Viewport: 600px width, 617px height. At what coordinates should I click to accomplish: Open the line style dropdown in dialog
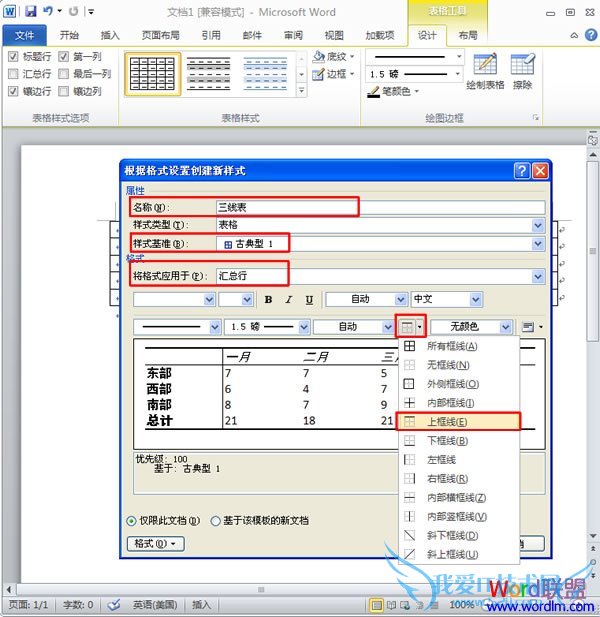tap(215, 327)
